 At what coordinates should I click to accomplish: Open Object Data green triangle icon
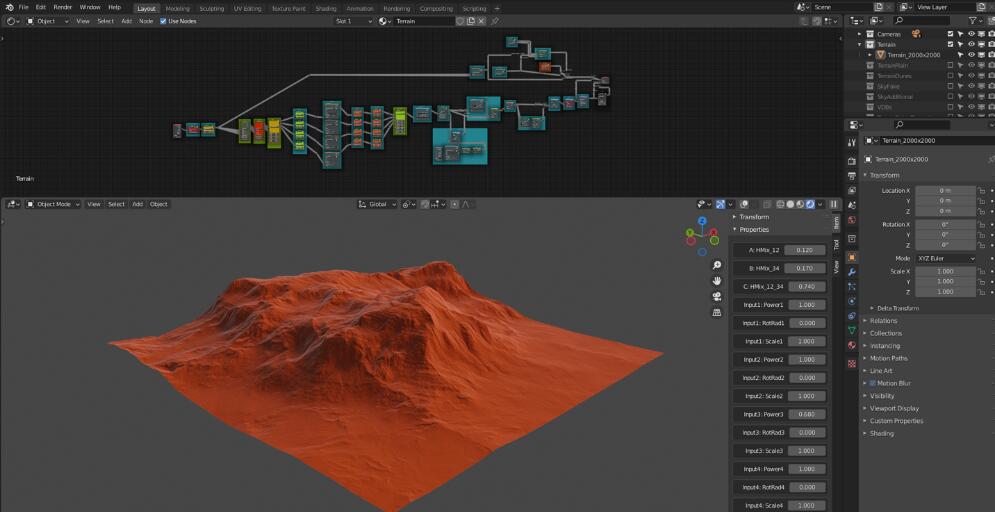(852, 330)
